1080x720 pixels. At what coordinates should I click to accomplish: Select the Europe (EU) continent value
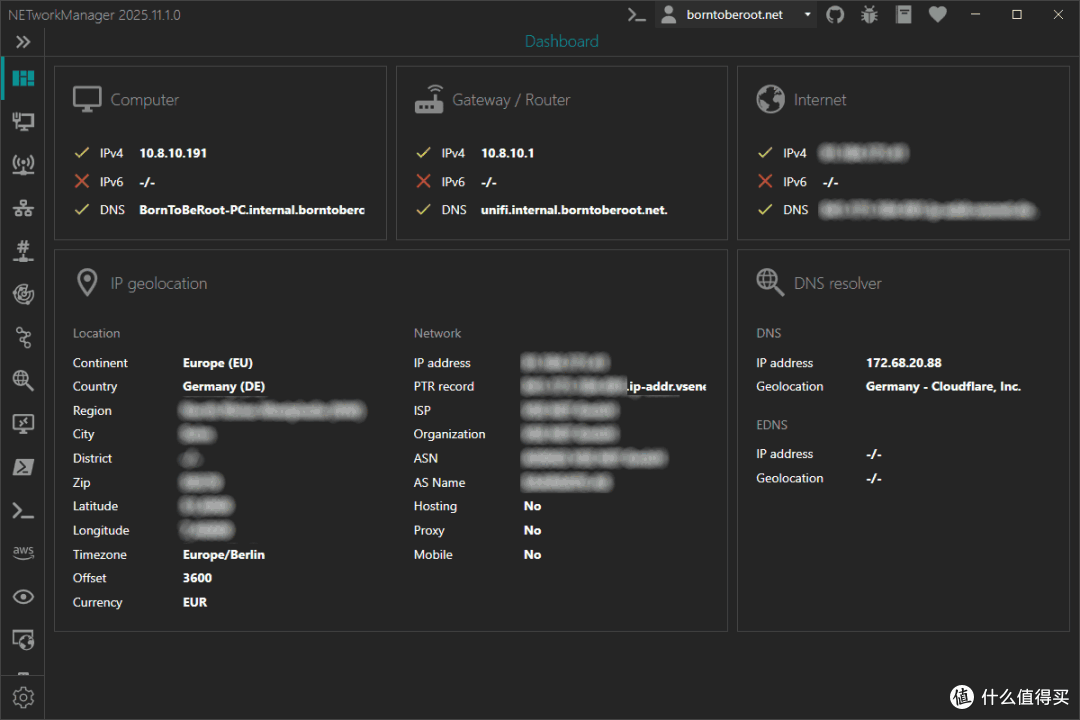point(218,362)
